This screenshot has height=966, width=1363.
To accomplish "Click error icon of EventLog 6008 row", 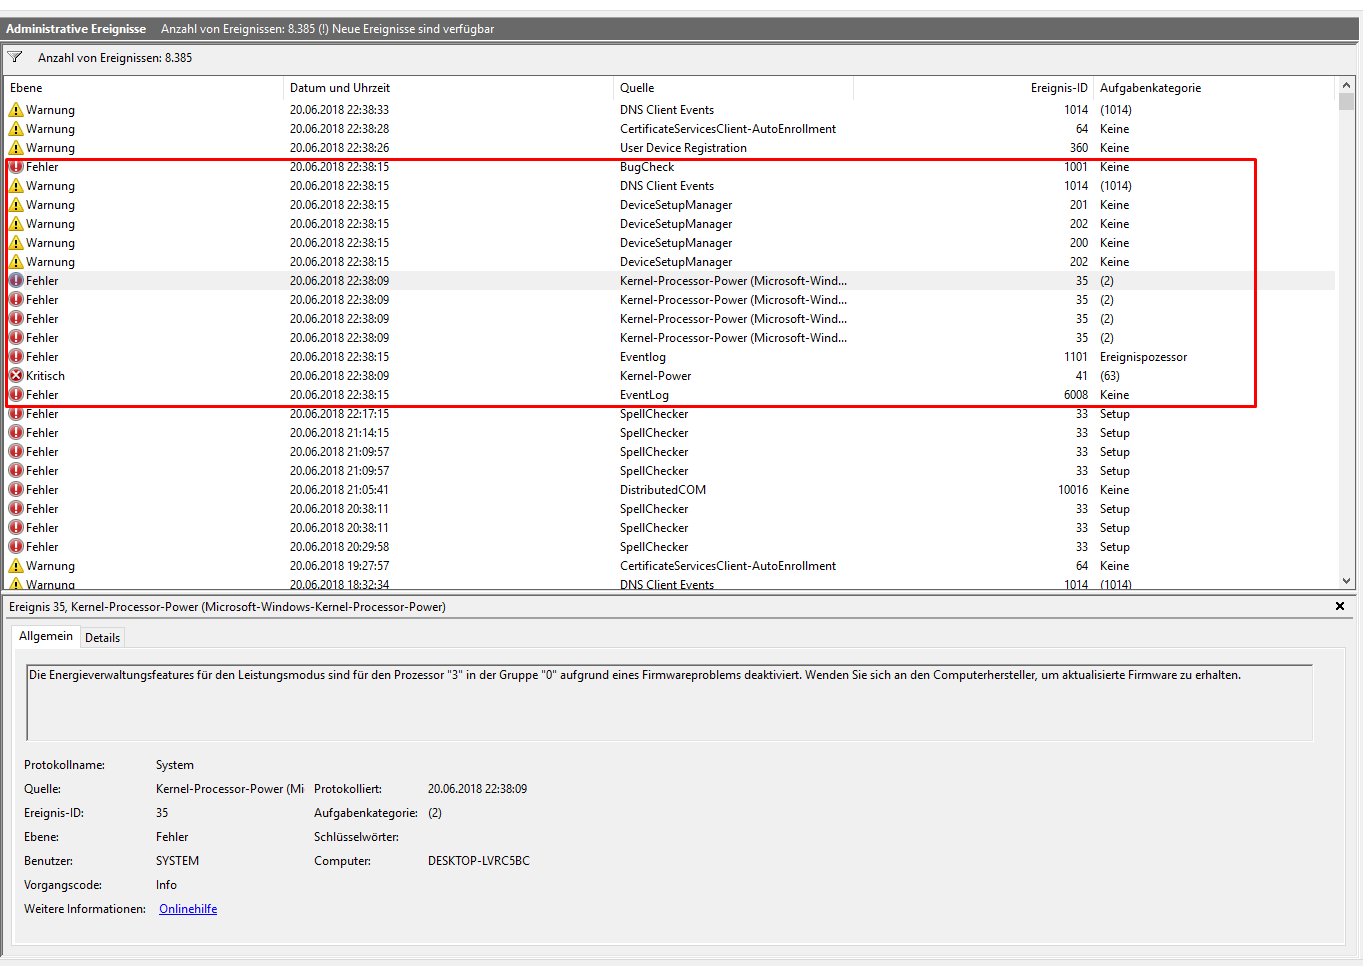I will [16, 395].
